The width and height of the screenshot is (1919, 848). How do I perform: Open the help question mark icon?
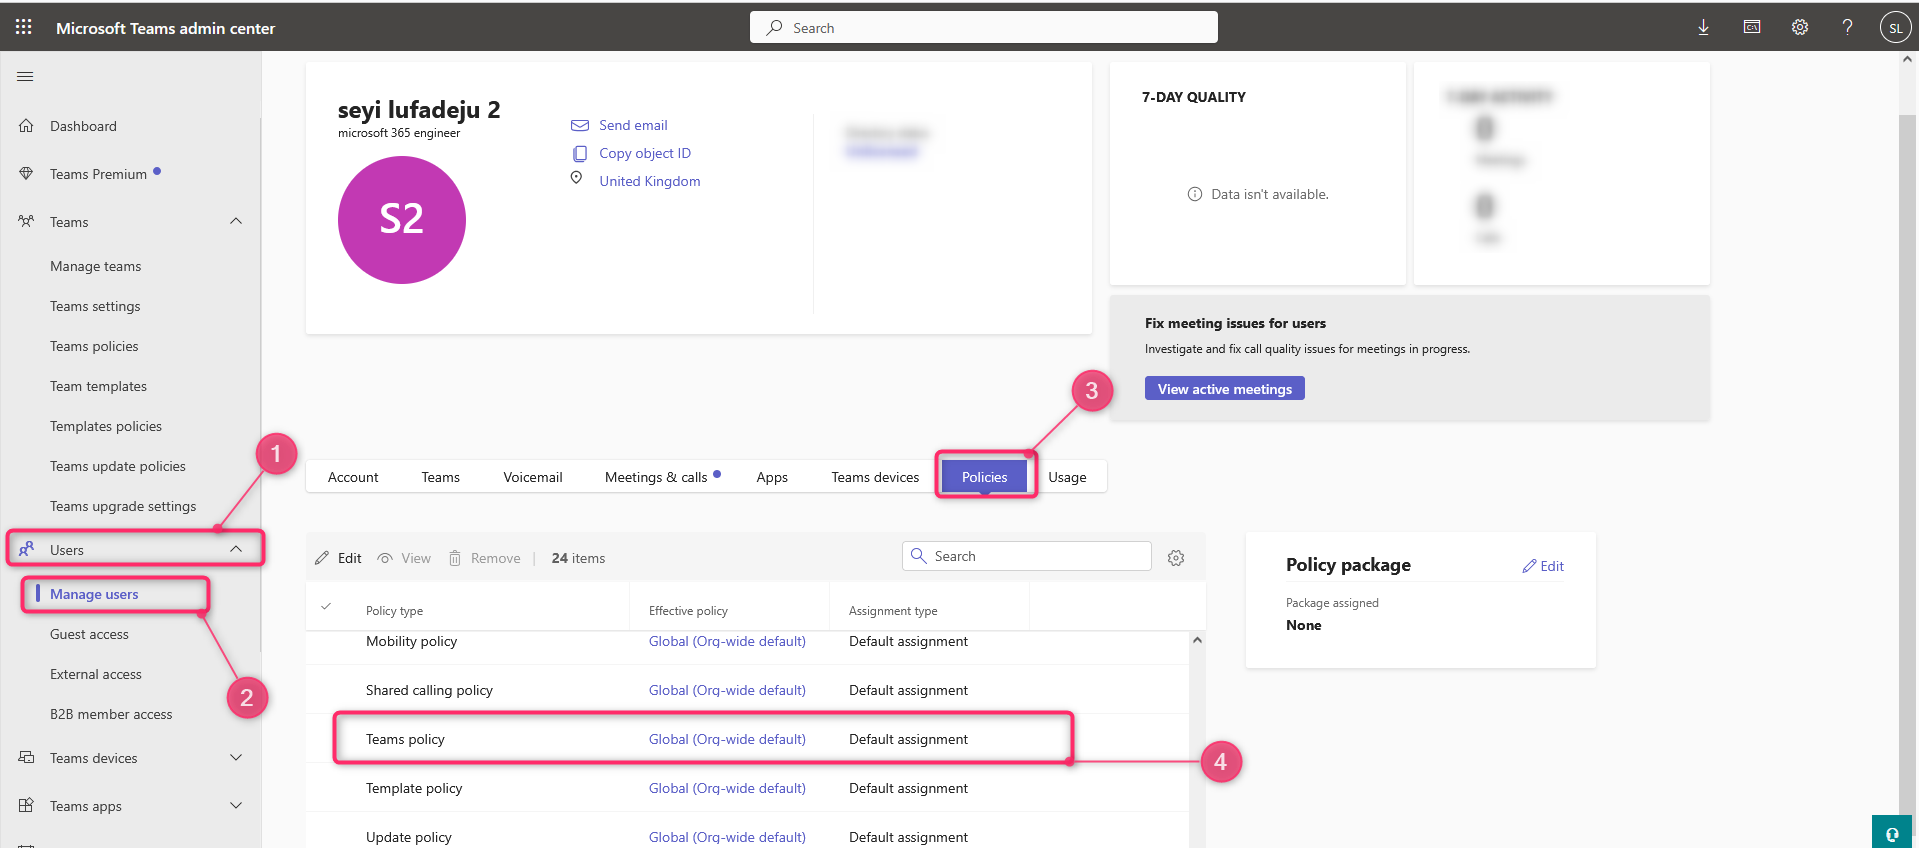(x=1847, y=27)
